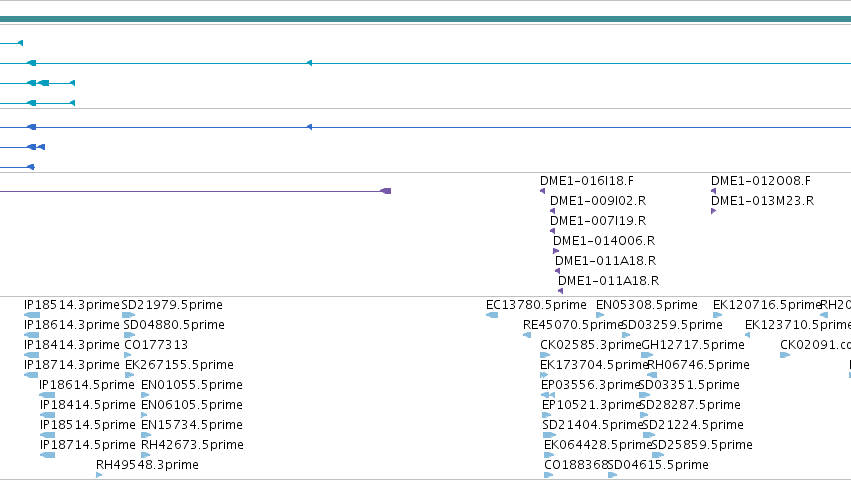Select EC13780.5prime

click(536, 305)
